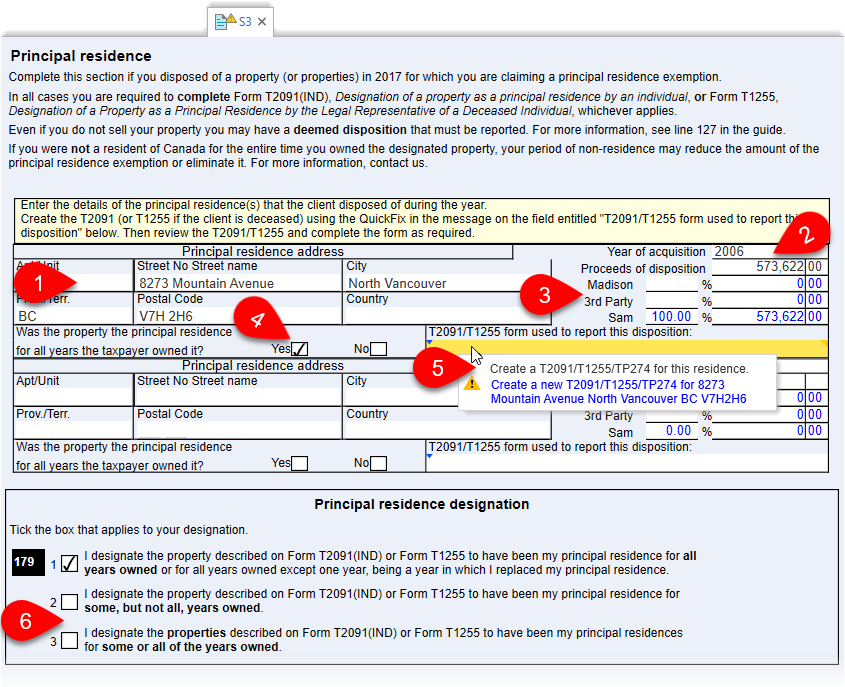This screenshot has height=687, width=845.
Task: Click the line 179 box label
Action: point(28,562)
